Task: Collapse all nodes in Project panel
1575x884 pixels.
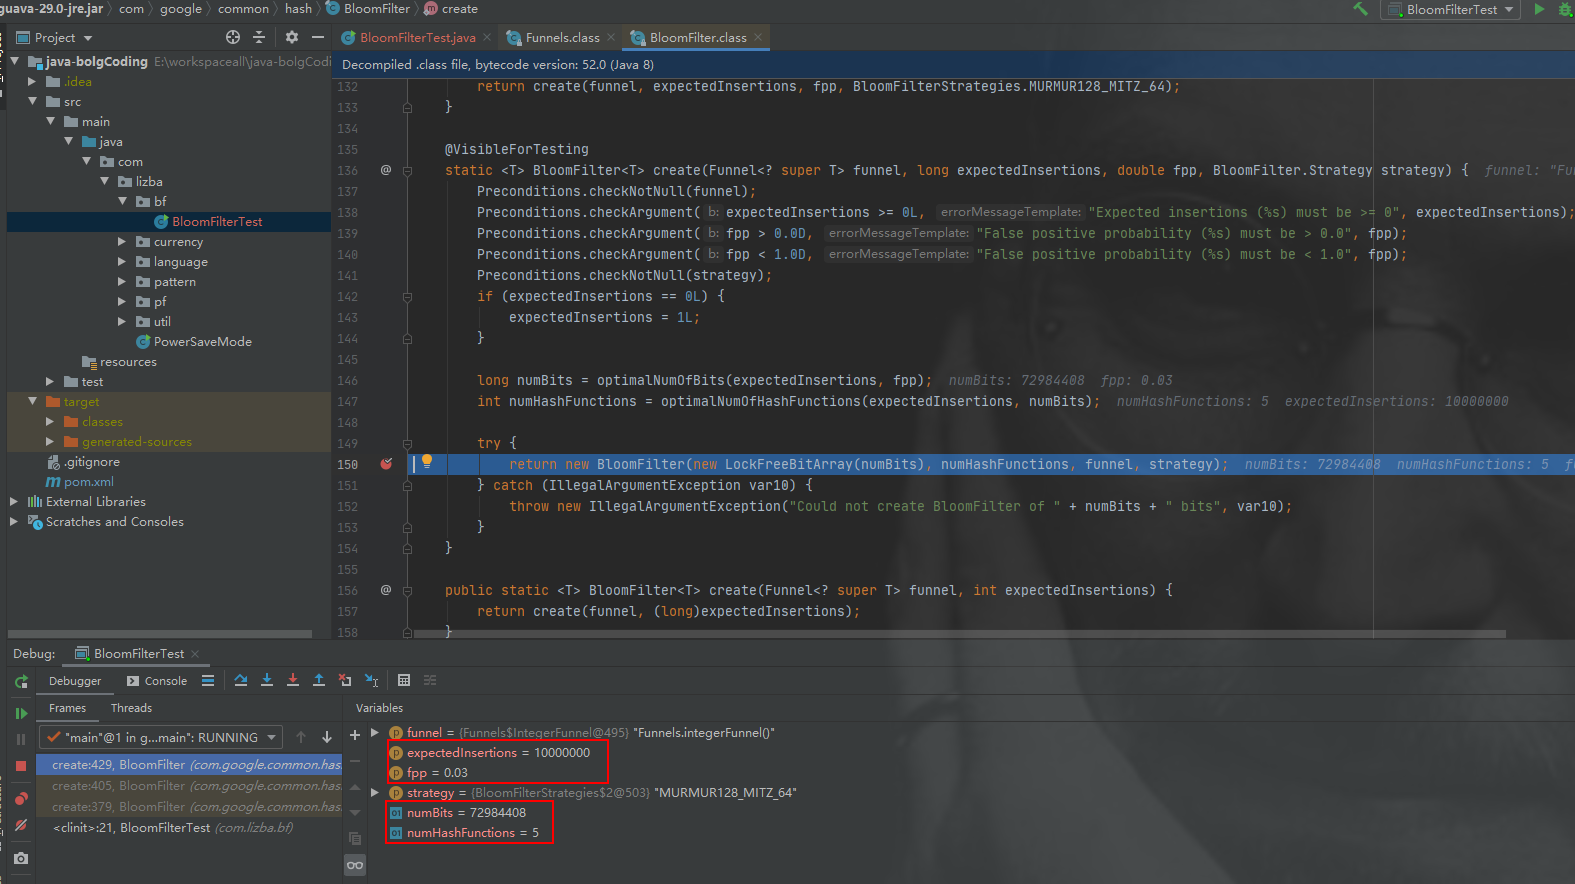Action: pos(259,37)
